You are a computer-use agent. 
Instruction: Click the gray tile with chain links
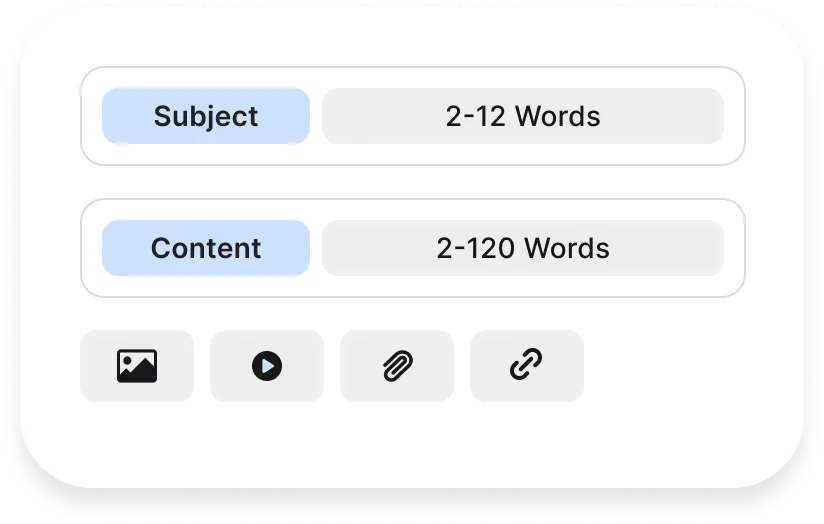(527, 366)
